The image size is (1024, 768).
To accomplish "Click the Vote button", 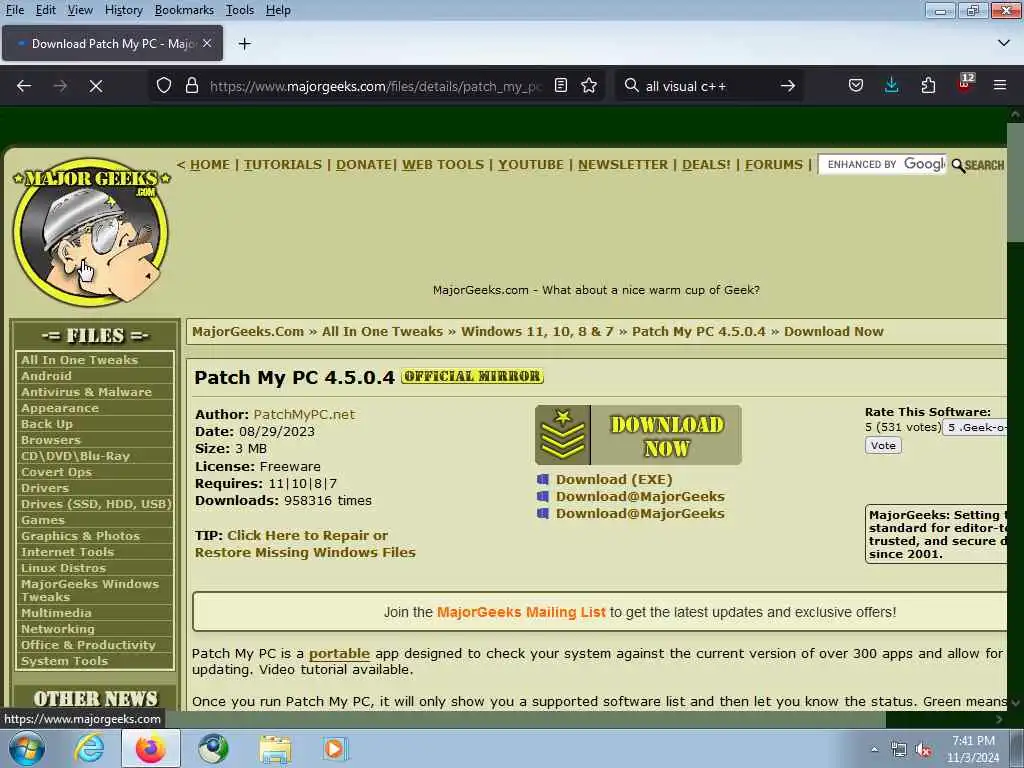I will 883,445.
